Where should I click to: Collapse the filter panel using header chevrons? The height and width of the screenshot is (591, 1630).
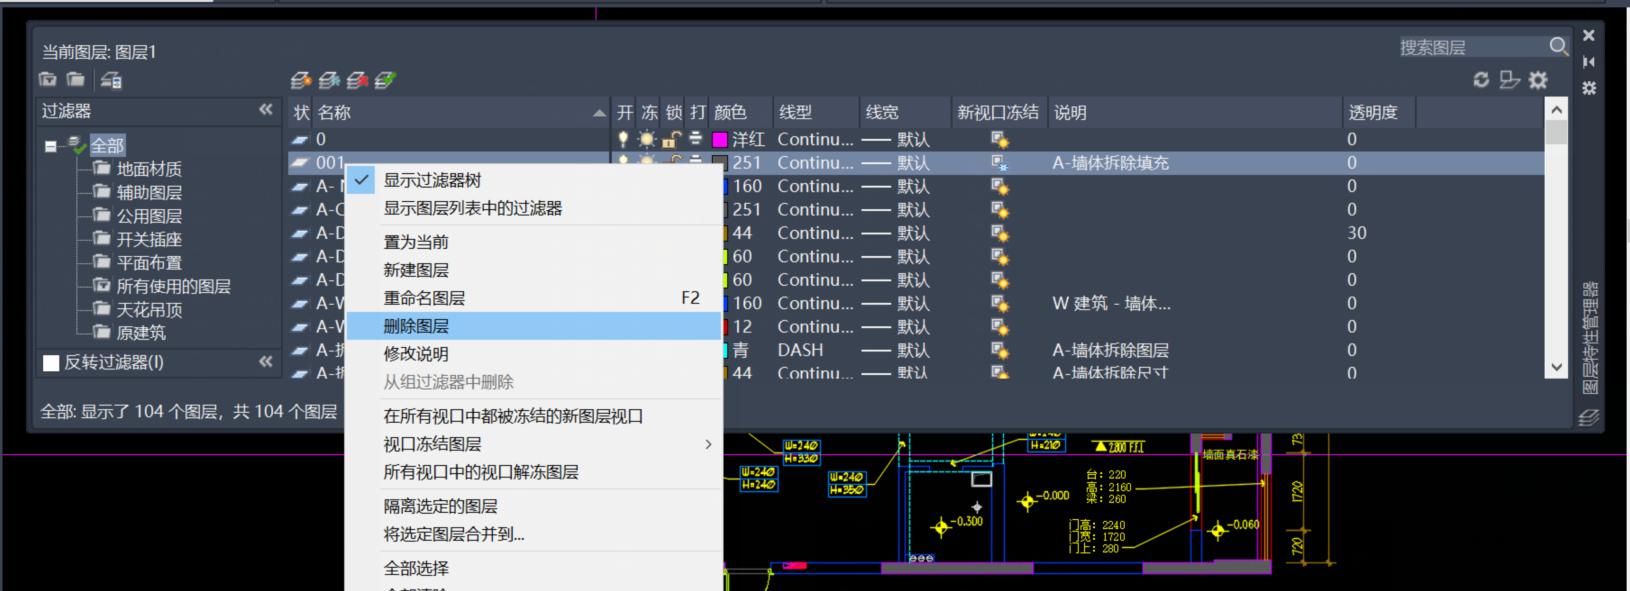266,110
